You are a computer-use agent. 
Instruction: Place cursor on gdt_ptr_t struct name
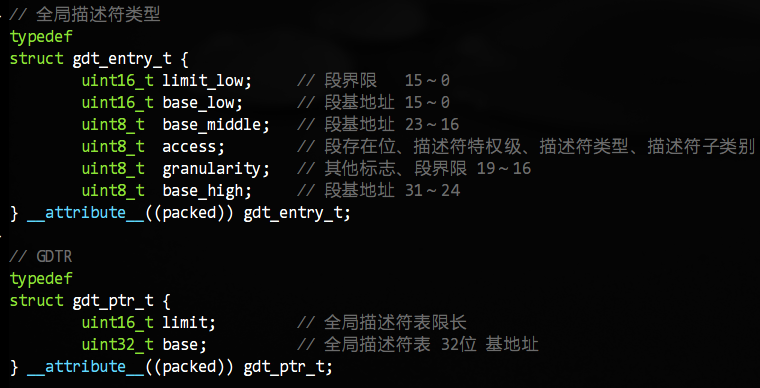tap(112, 301)
